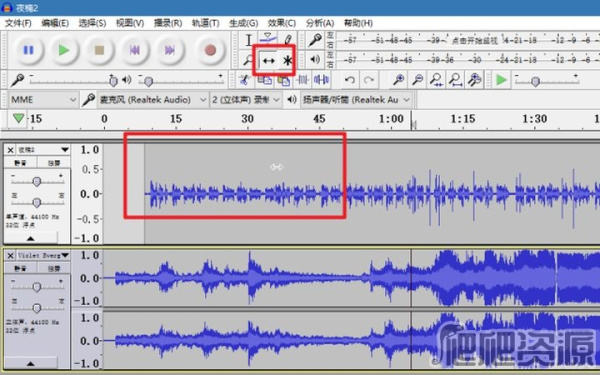Skip to the end of the project
The width and height of the screenshot is (600, 375).
pyautogui.click(x=170, y=50)
